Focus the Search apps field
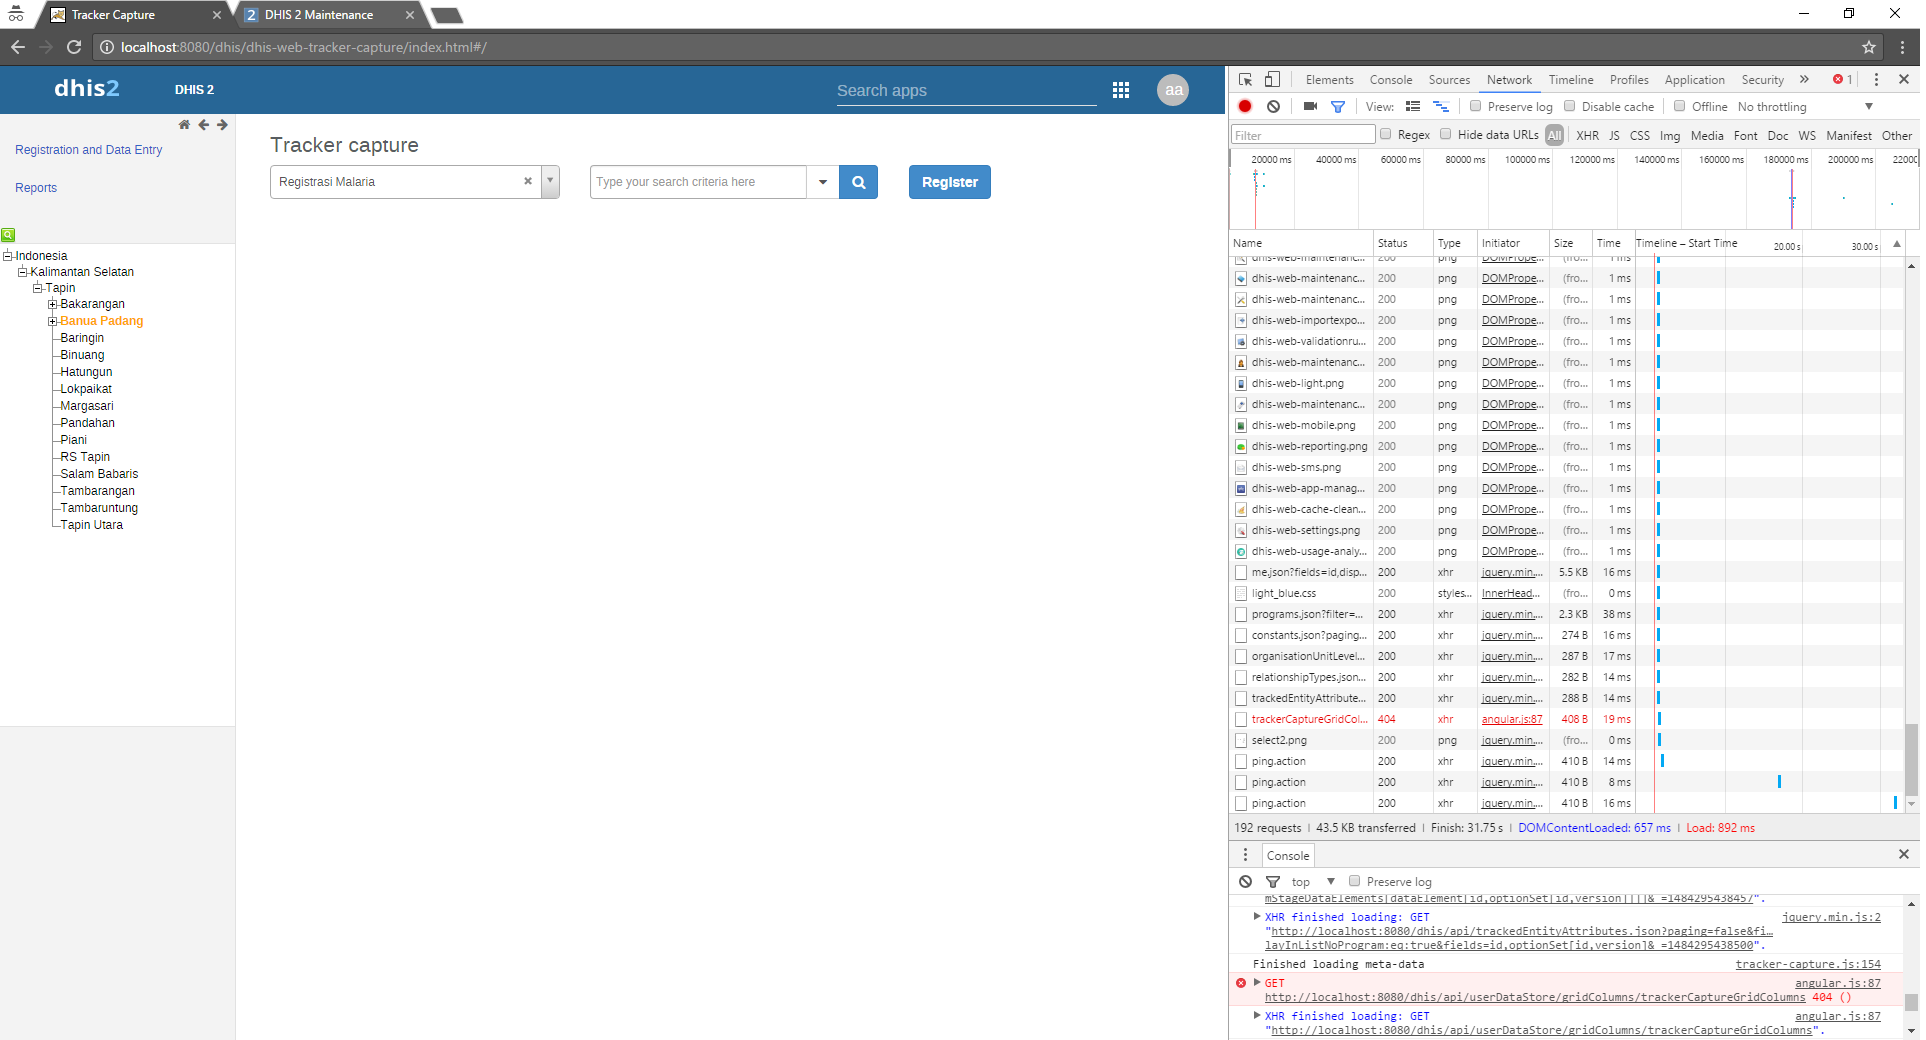This screenshot has height=1040, width=1926. pos(966,90)
